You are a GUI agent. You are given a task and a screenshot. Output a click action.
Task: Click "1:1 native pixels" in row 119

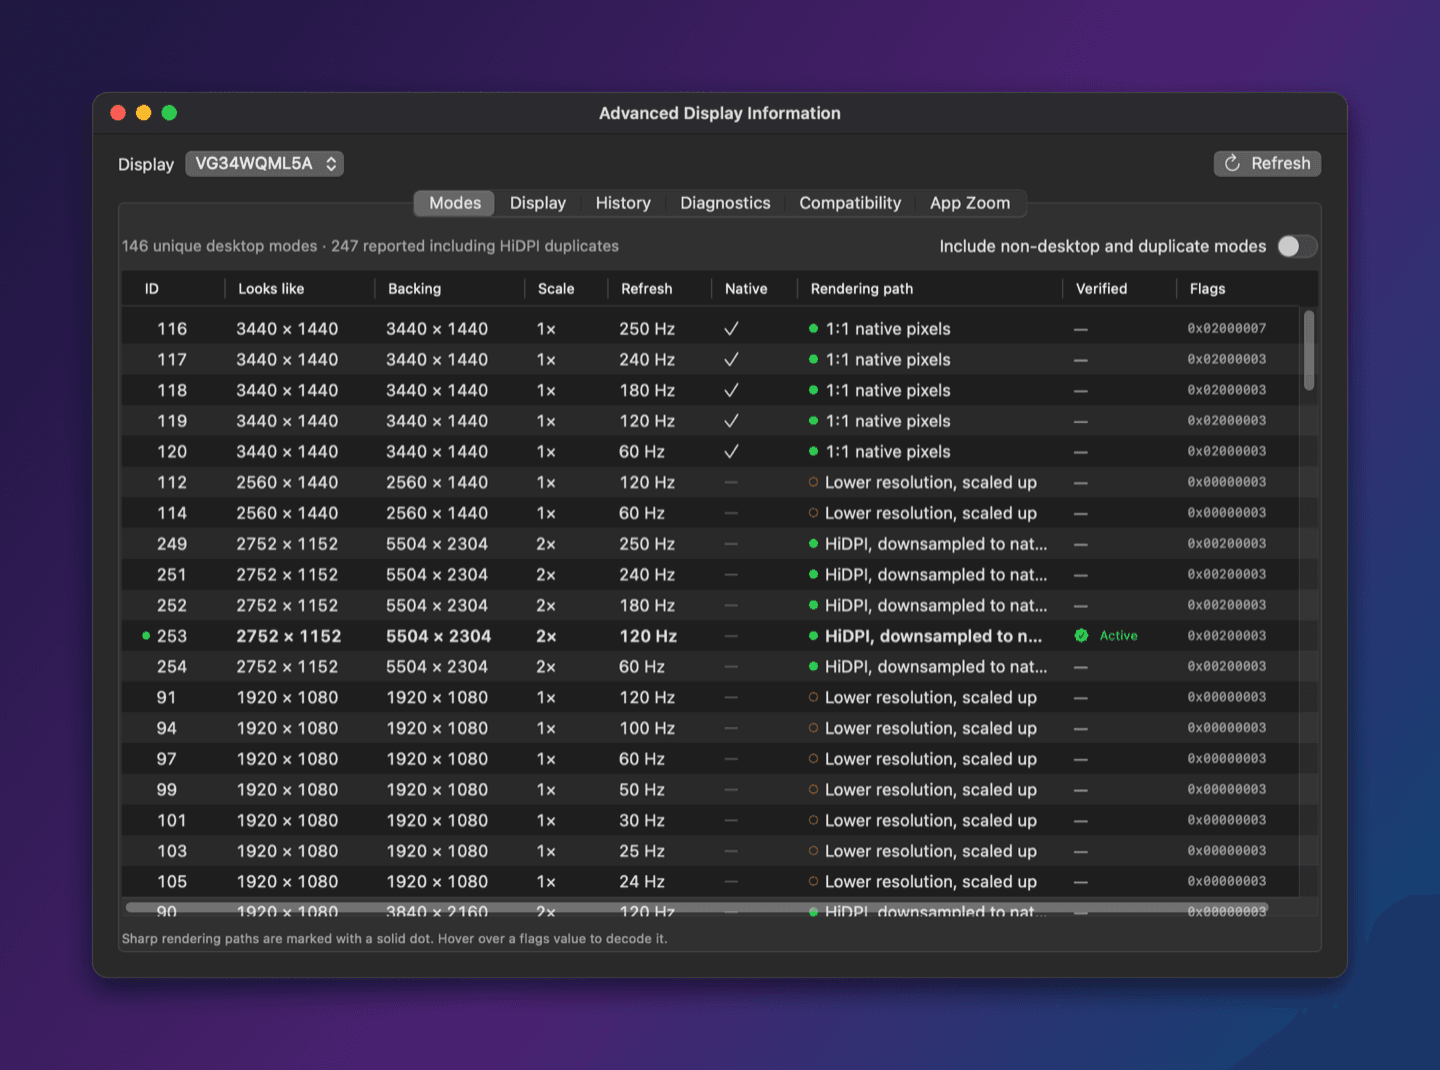point(888,421)
